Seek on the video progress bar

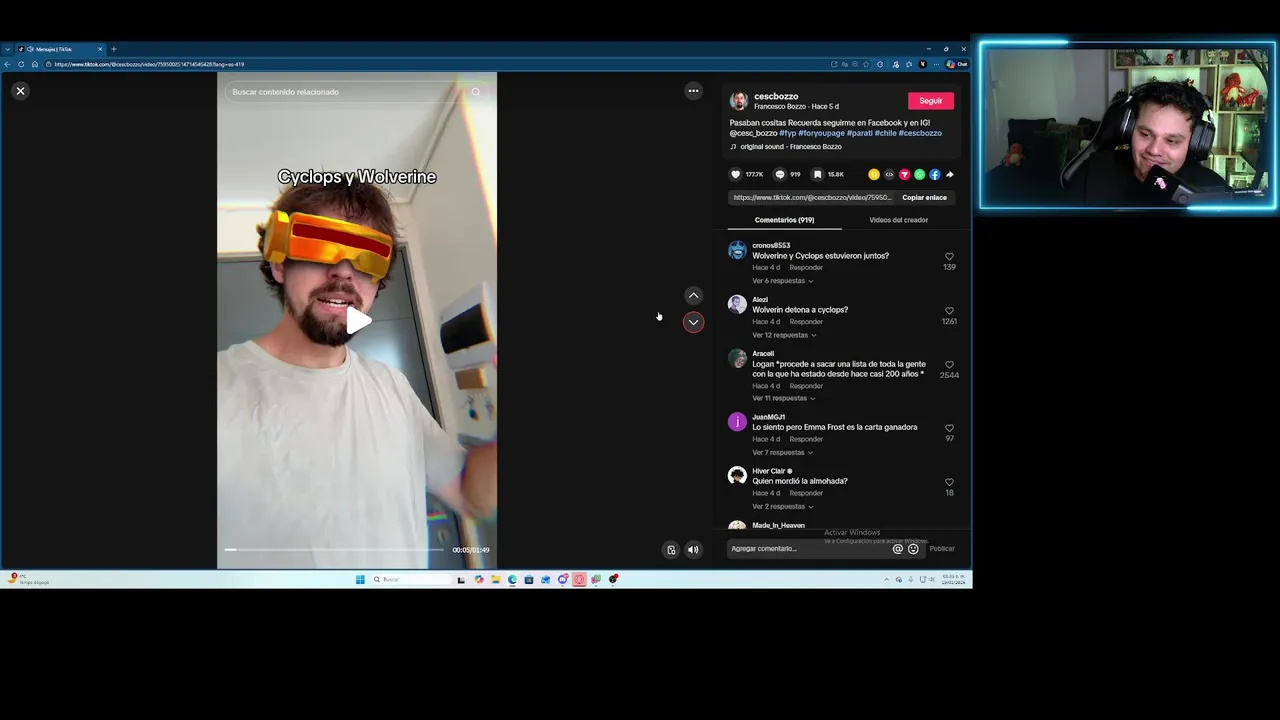[334, 549]
